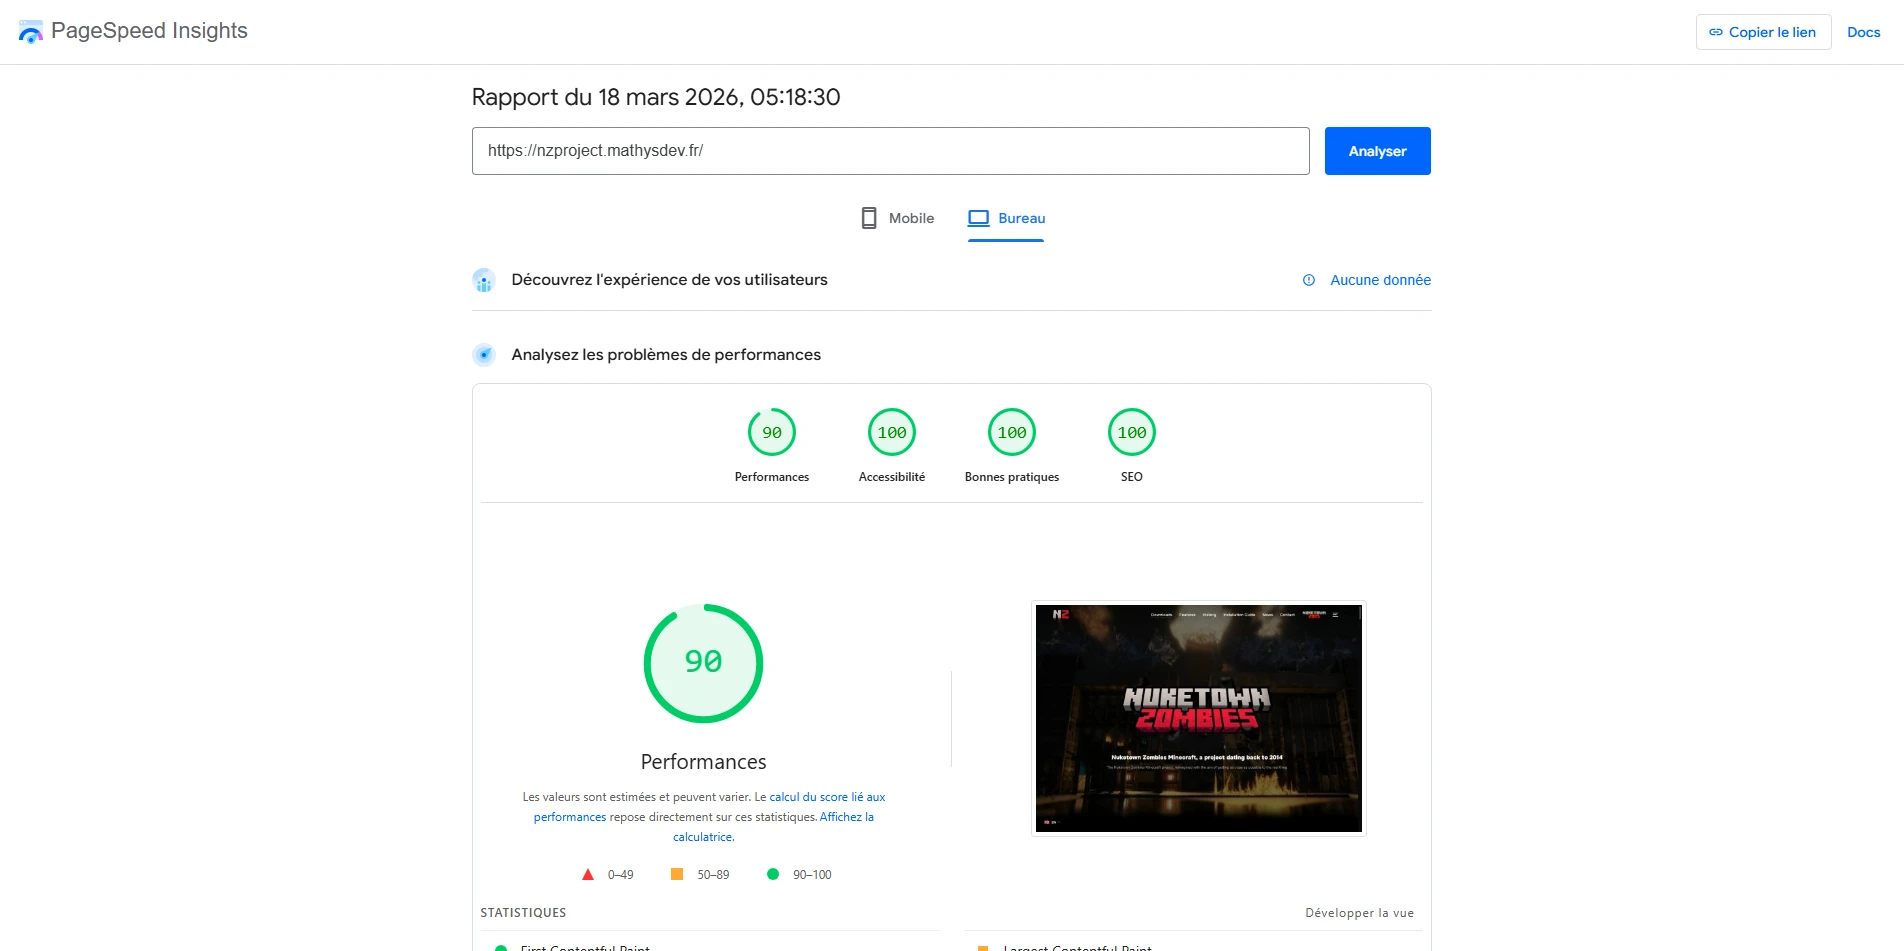Select the Performances score gauge showing 90

click(x=771, y=432)
